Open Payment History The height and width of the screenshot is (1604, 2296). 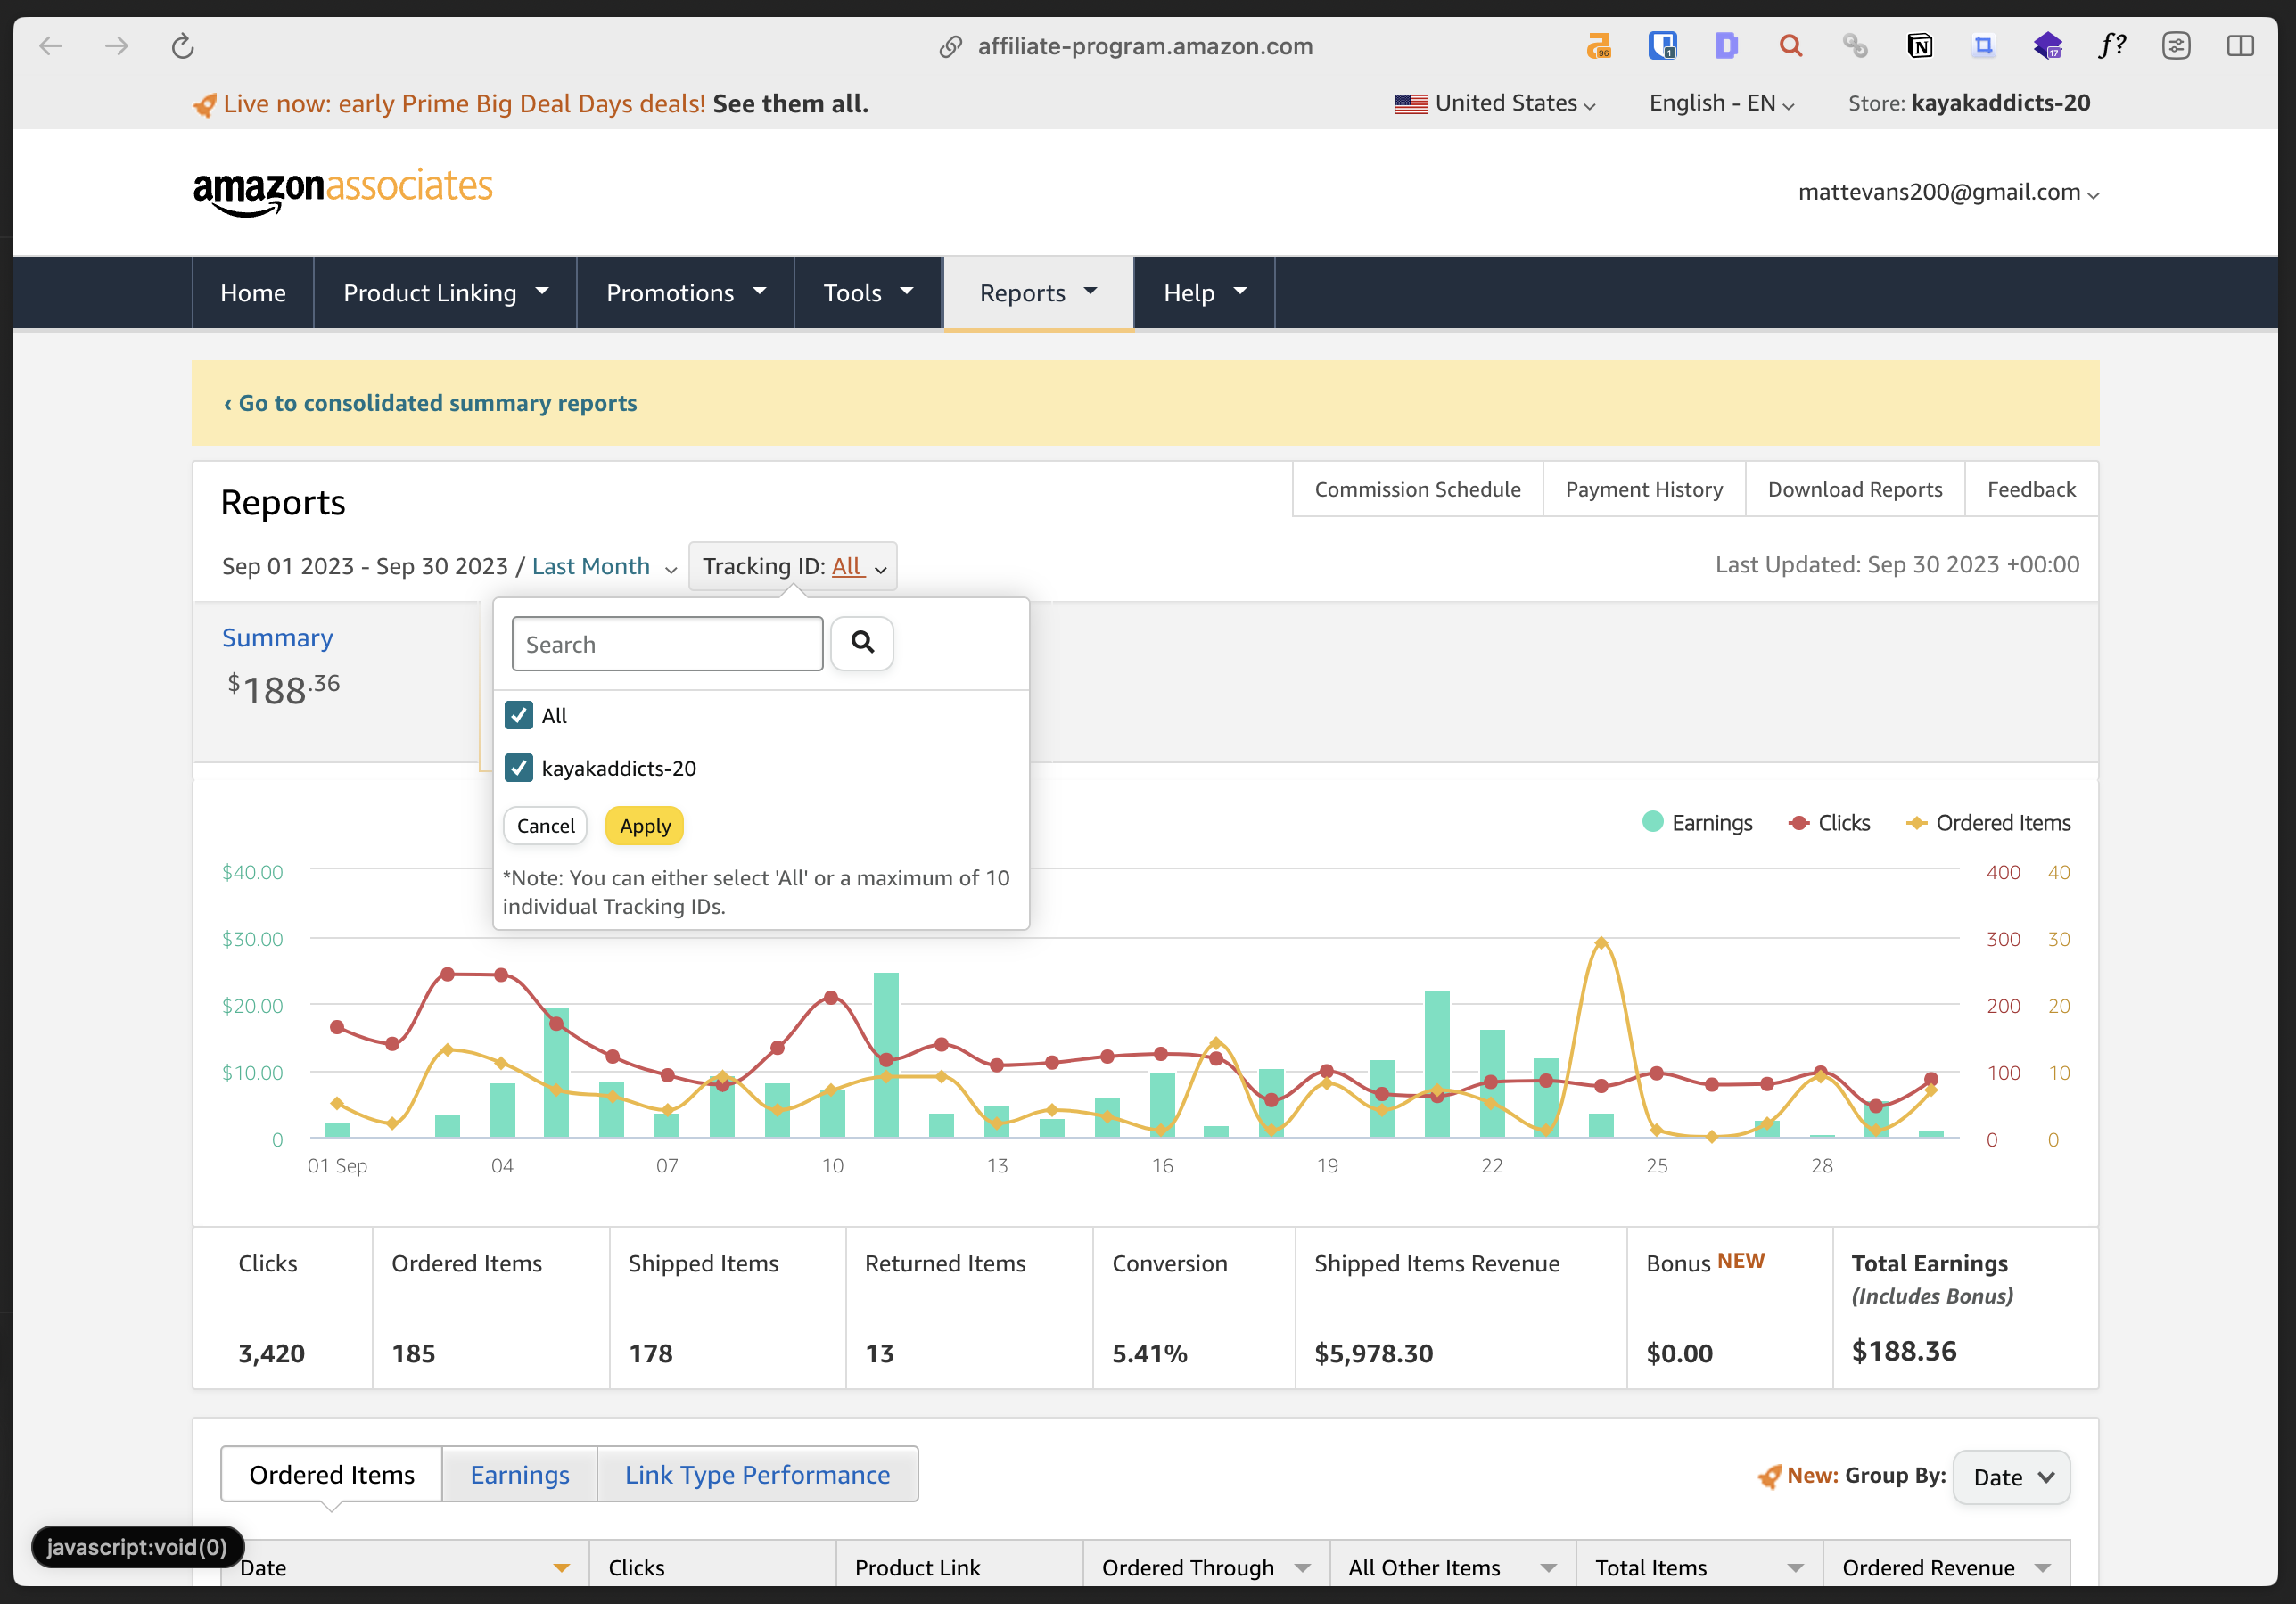point(1644,490)
